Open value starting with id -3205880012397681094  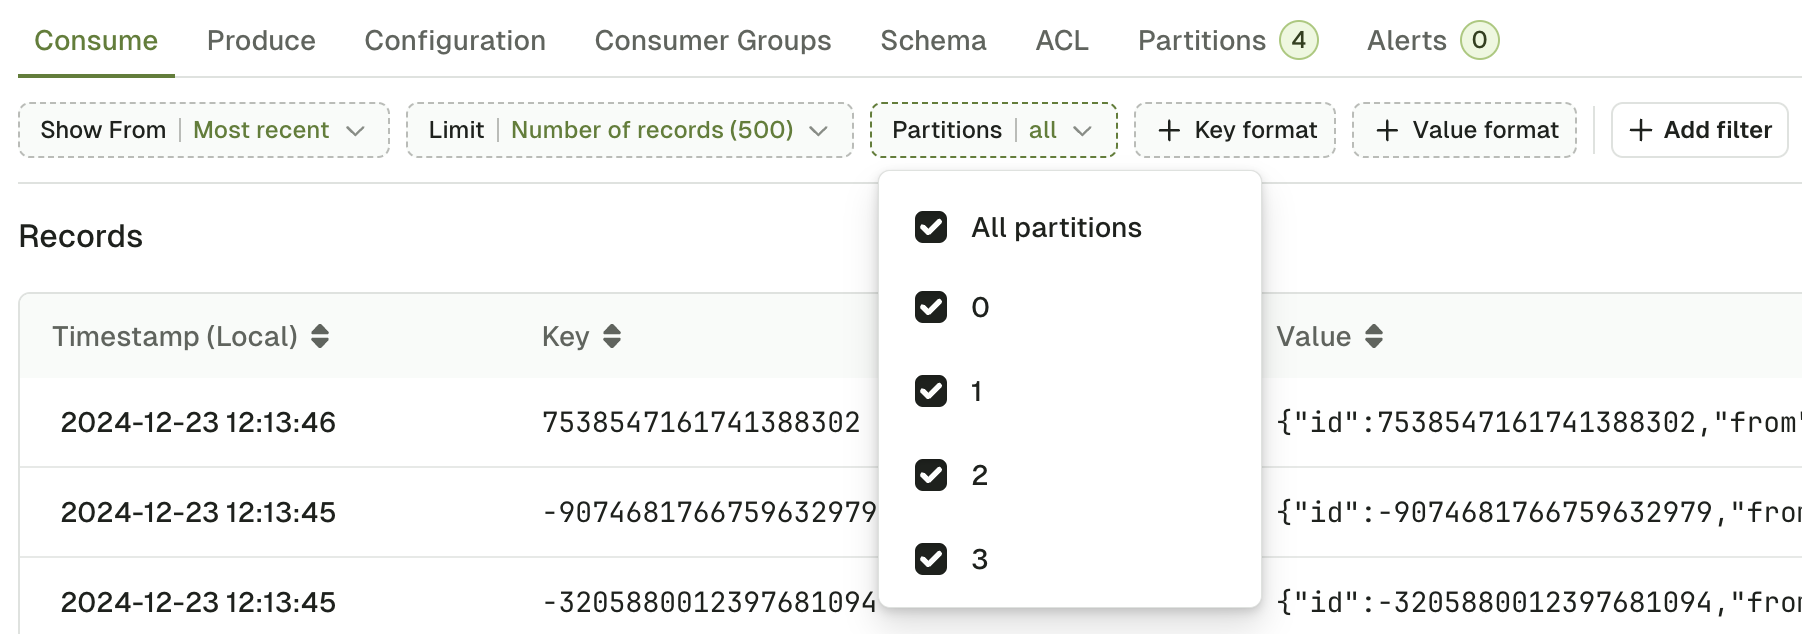[1539, 602]
